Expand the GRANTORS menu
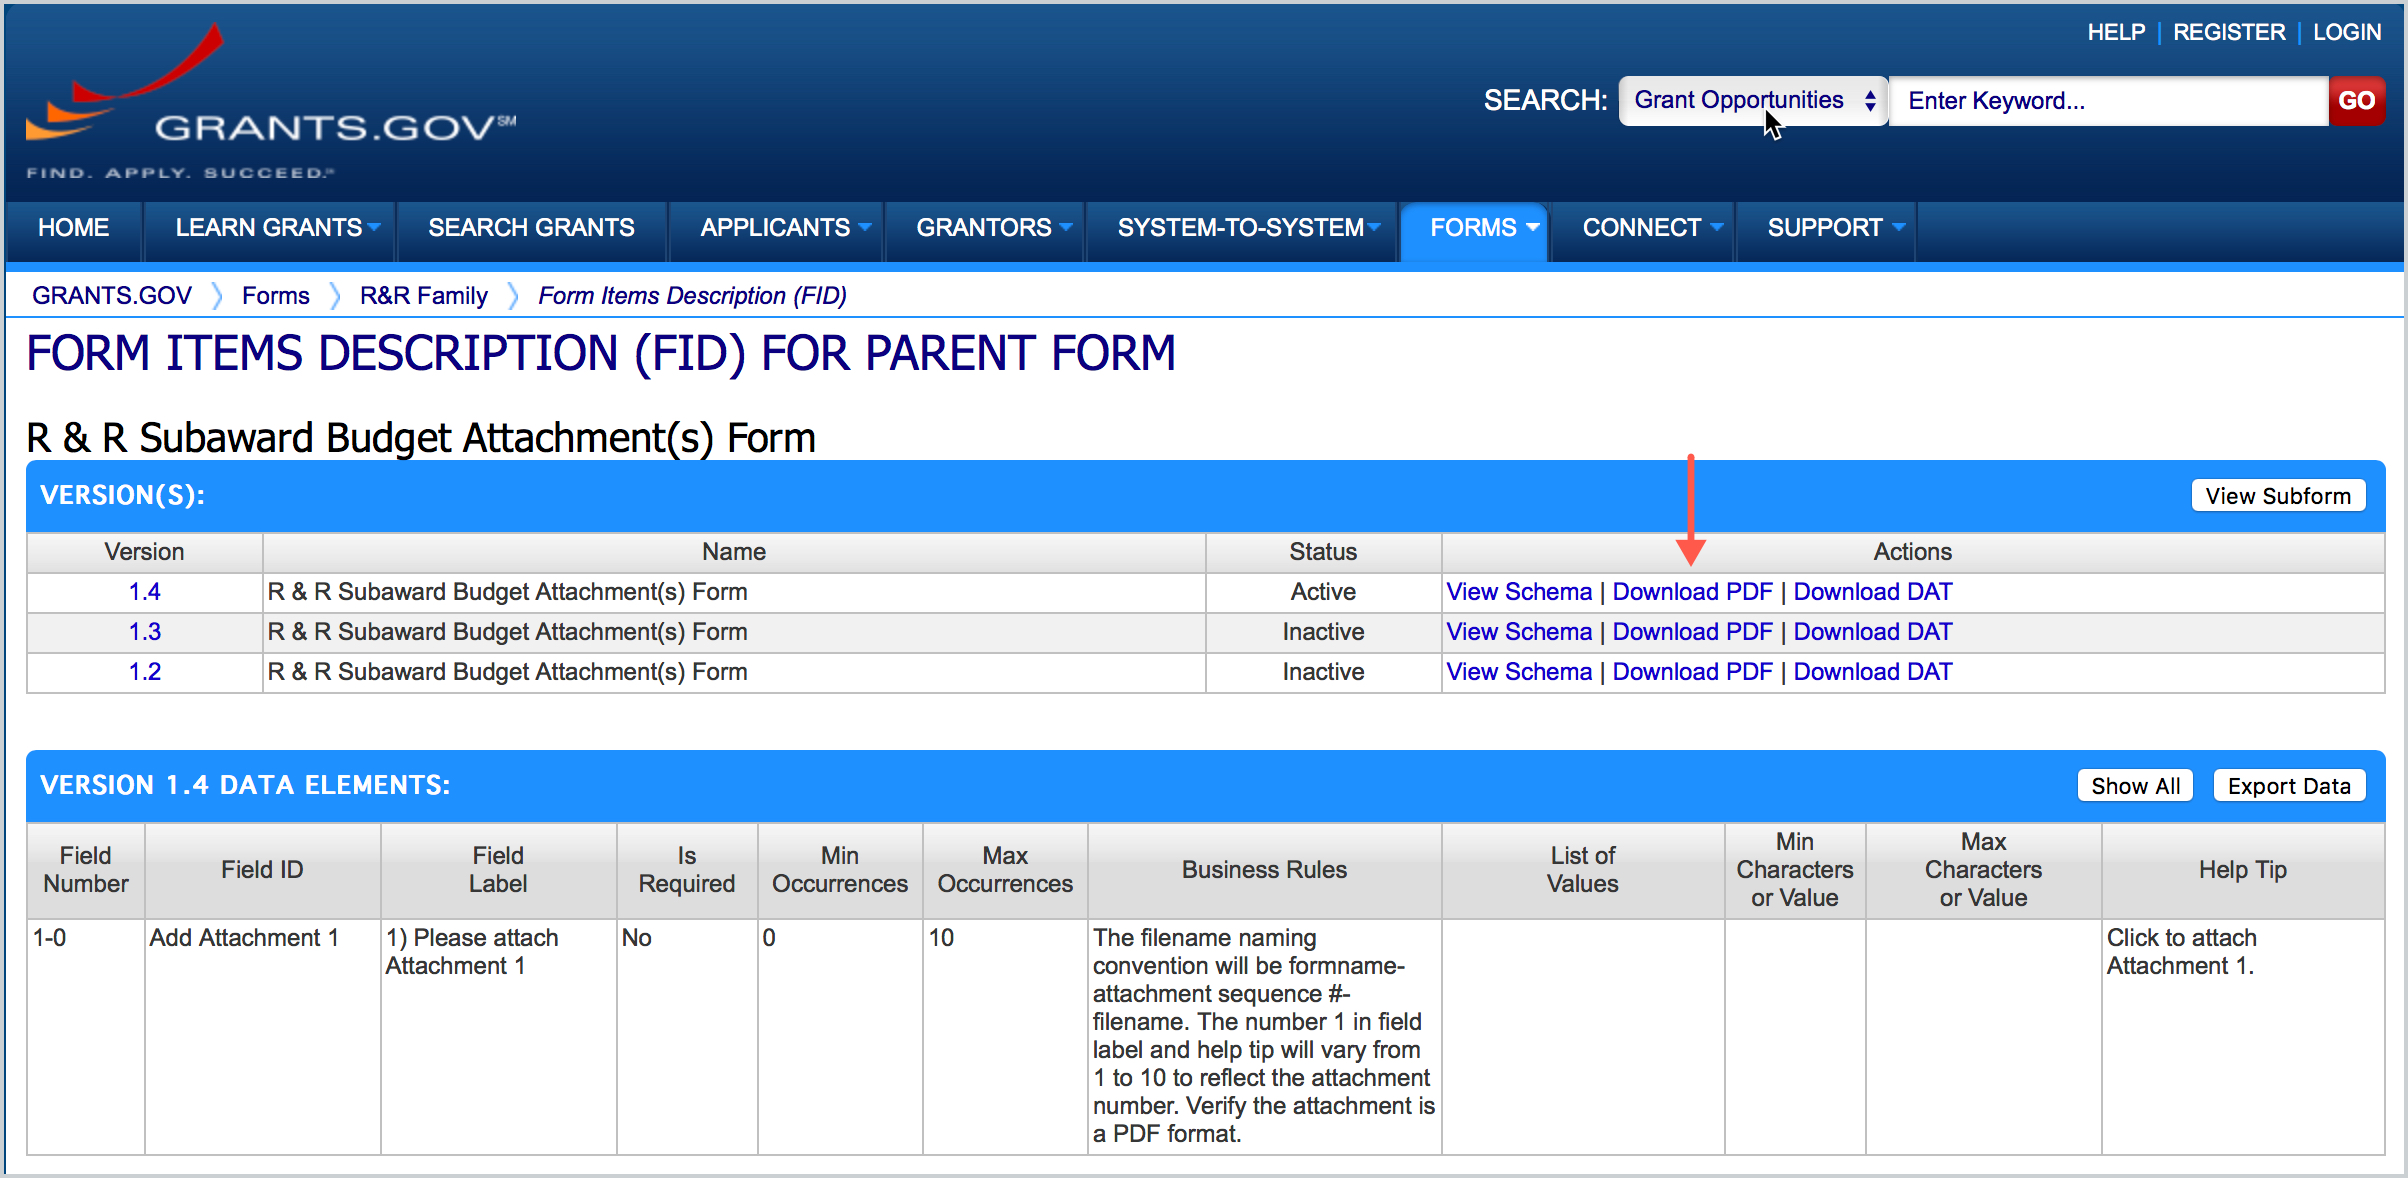 [x=986, y=228]
